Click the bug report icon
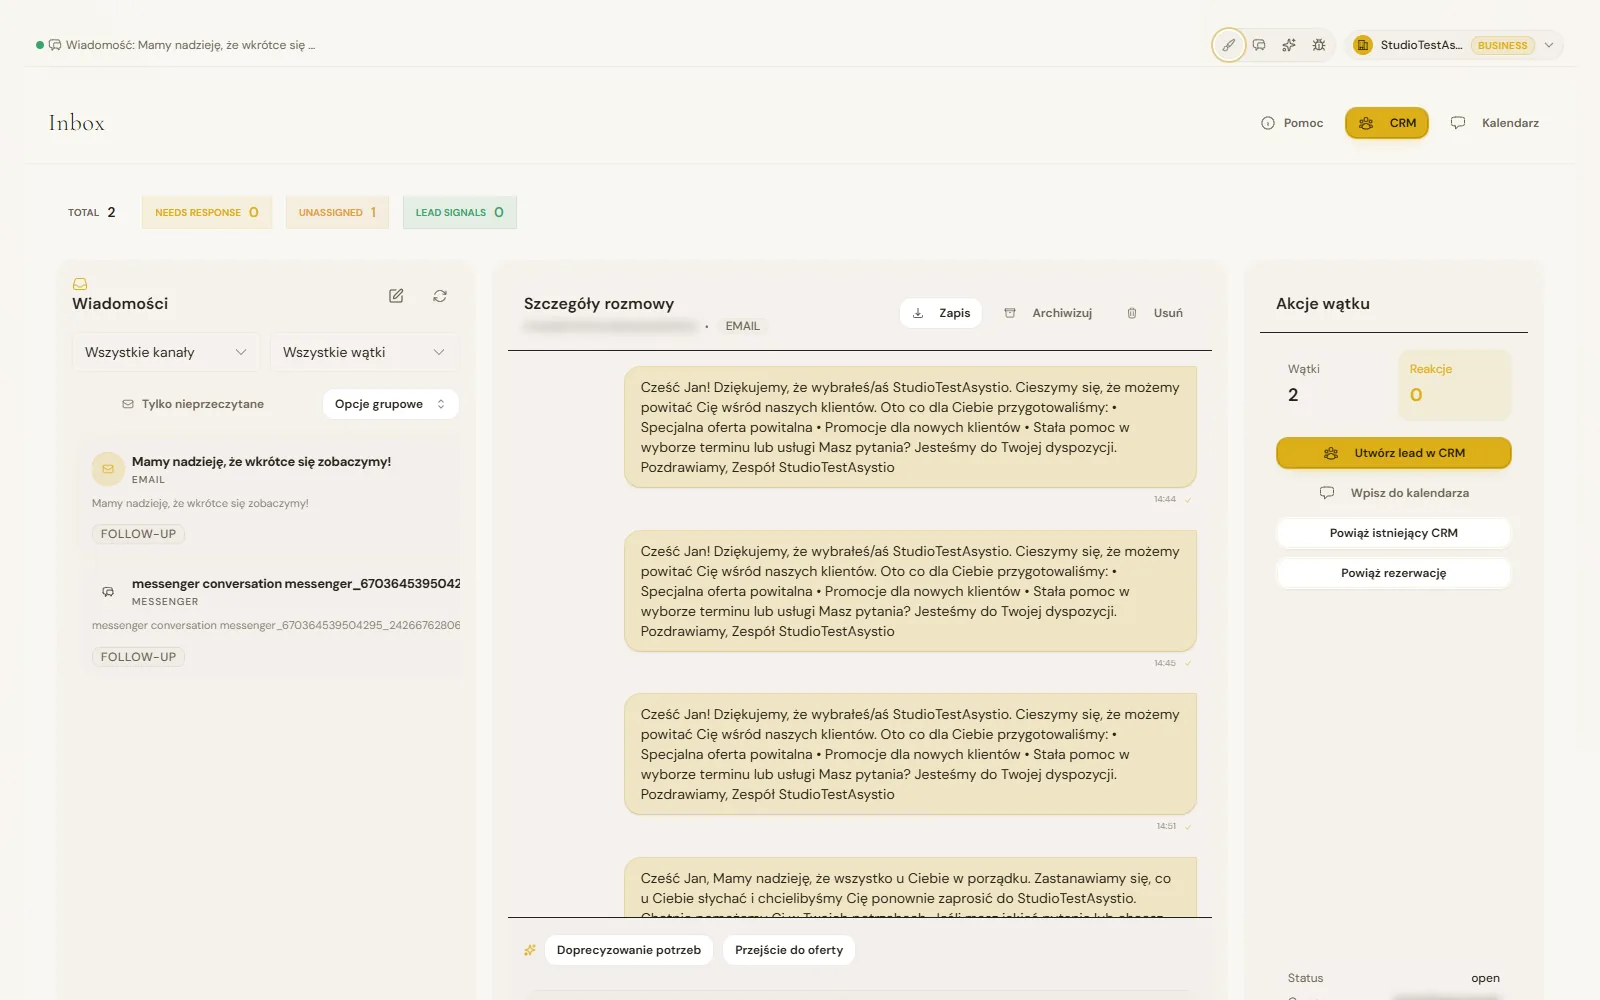Screen dimensions: 1600x1000 pyautogui.click(x=1319, y=45)
